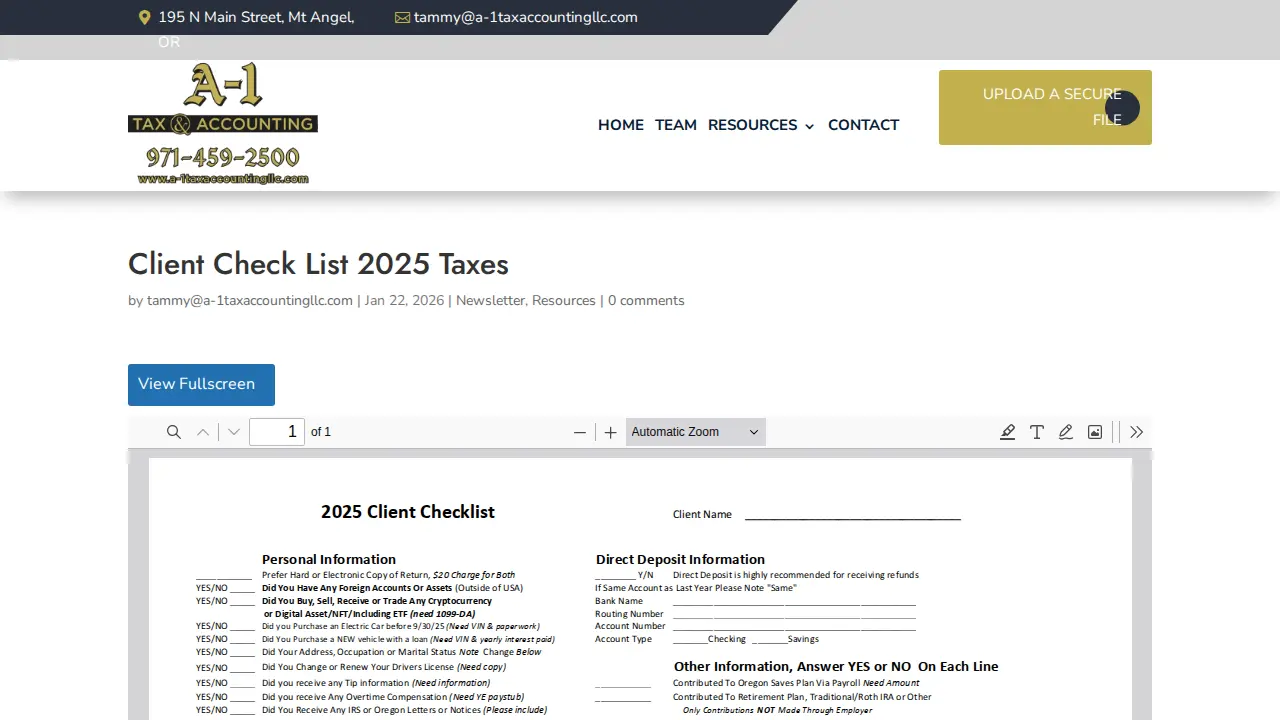Viewport: 1280px width, 720px height.
Task: Click the View Fullscreen button
Action: tap(201, 384)
